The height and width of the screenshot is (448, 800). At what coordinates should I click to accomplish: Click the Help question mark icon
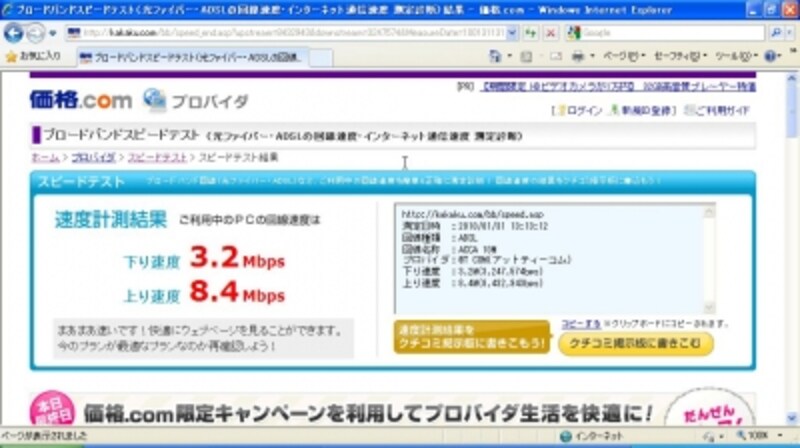pyautogui.click(x=770, y=56)
